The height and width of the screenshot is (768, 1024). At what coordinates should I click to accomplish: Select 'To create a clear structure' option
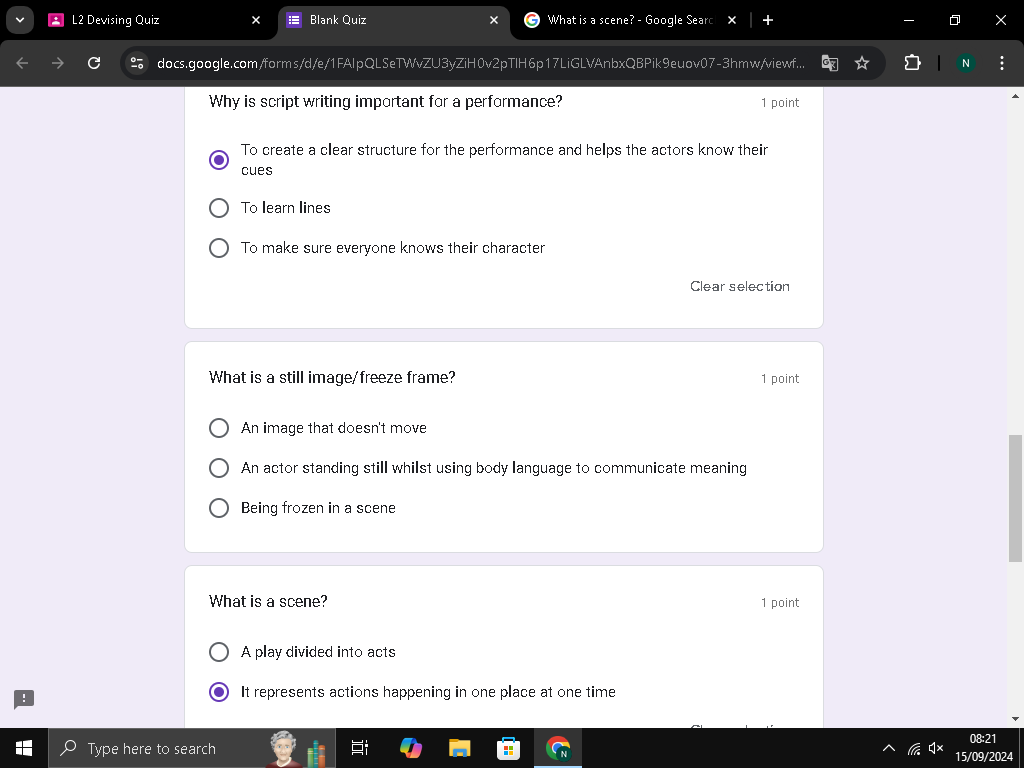219,159
